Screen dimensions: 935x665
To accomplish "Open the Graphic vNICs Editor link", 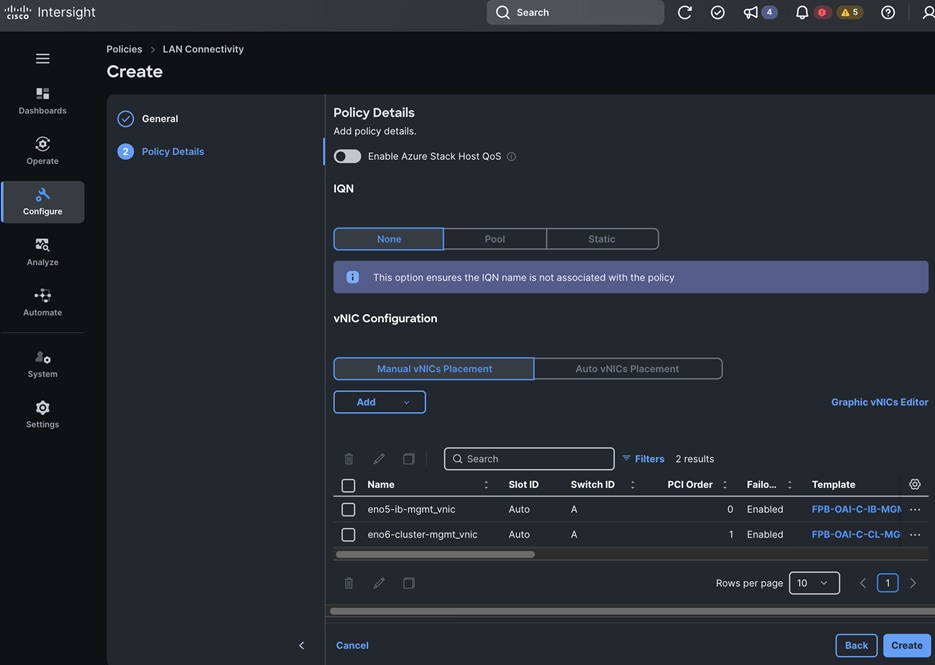I will pos(880,402).
